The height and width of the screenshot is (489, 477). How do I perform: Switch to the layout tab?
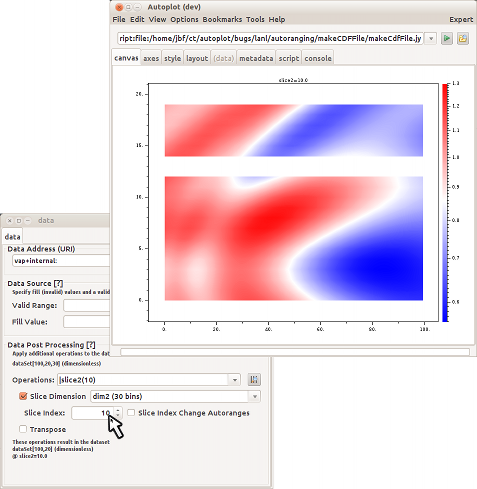pos(197,58)
